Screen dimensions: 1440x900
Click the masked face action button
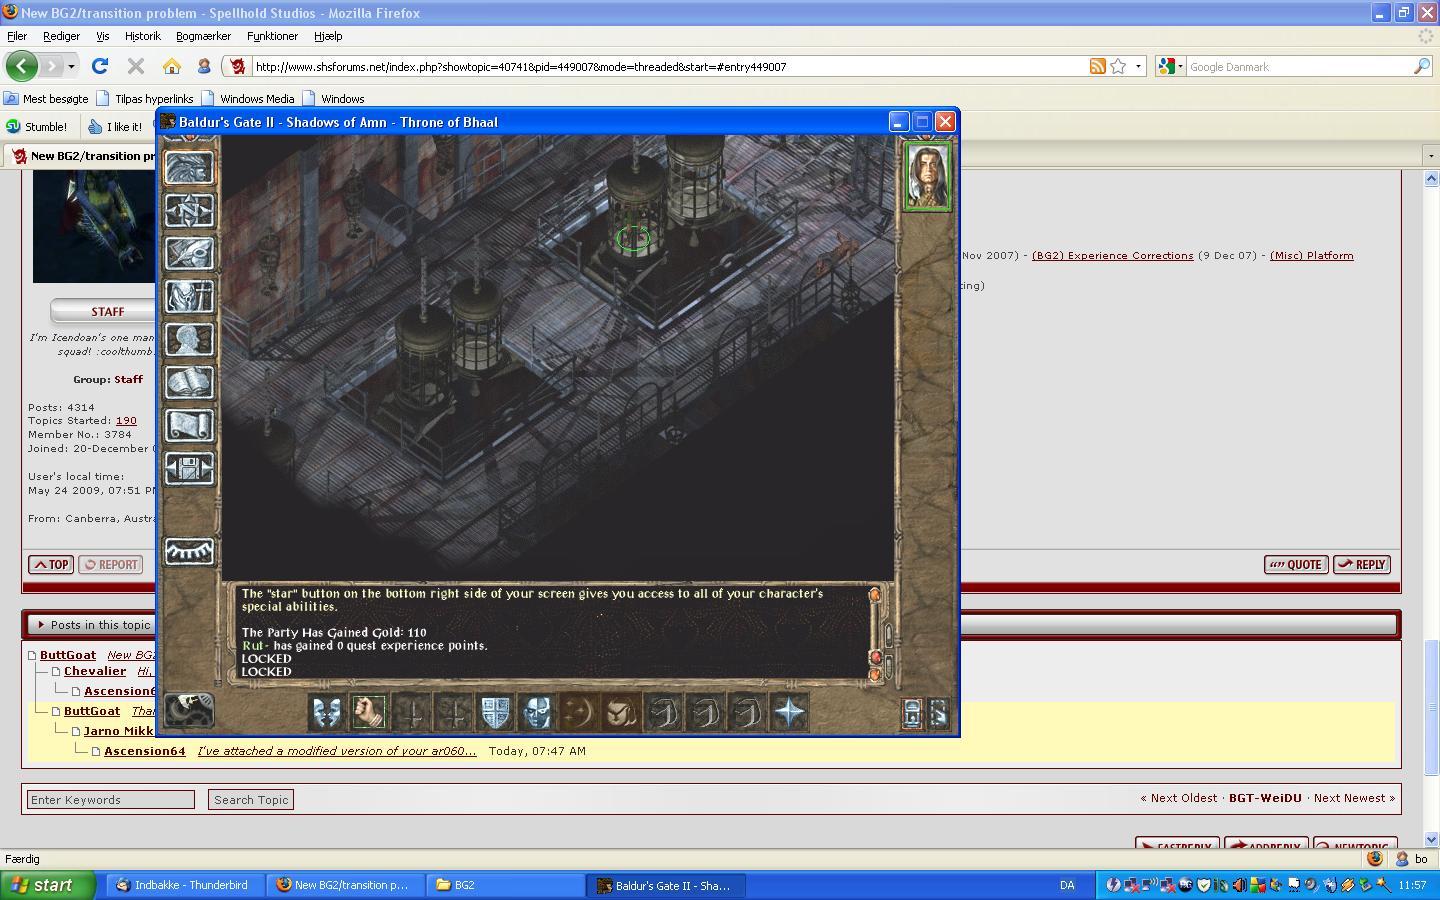pos(537,712)
